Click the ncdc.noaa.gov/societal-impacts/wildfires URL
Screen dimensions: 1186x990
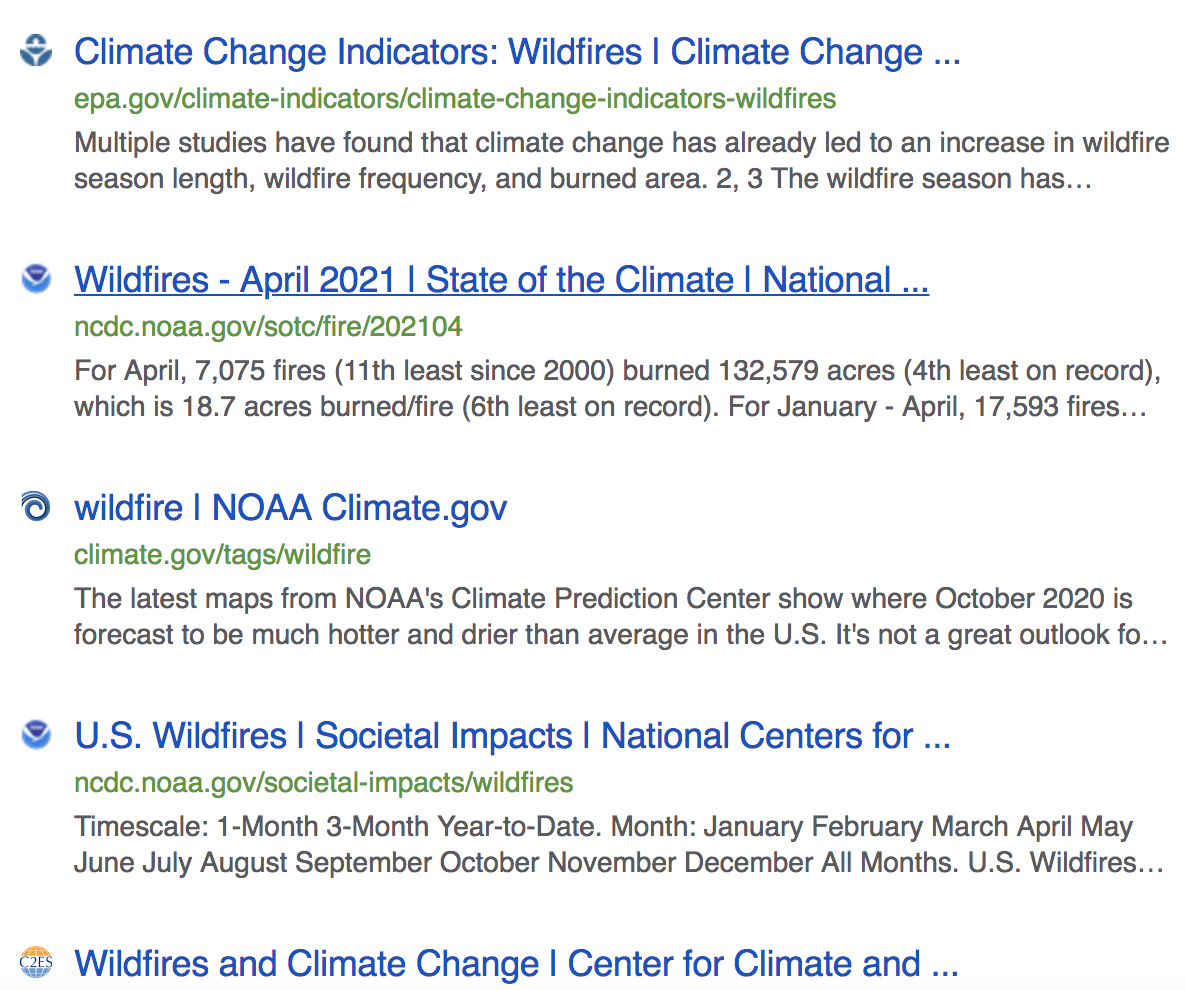click(324, 783)
